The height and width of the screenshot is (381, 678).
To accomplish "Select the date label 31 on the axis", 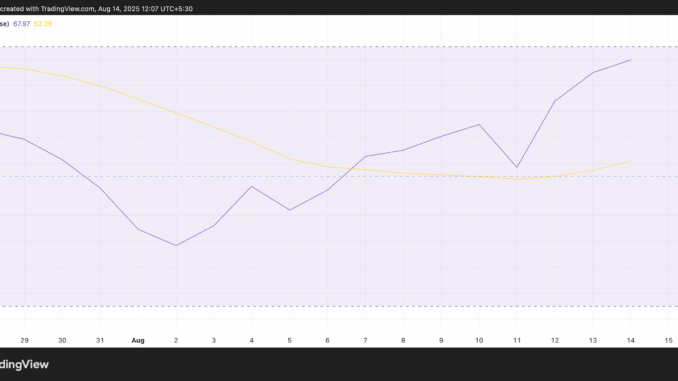I will (100, 340).
